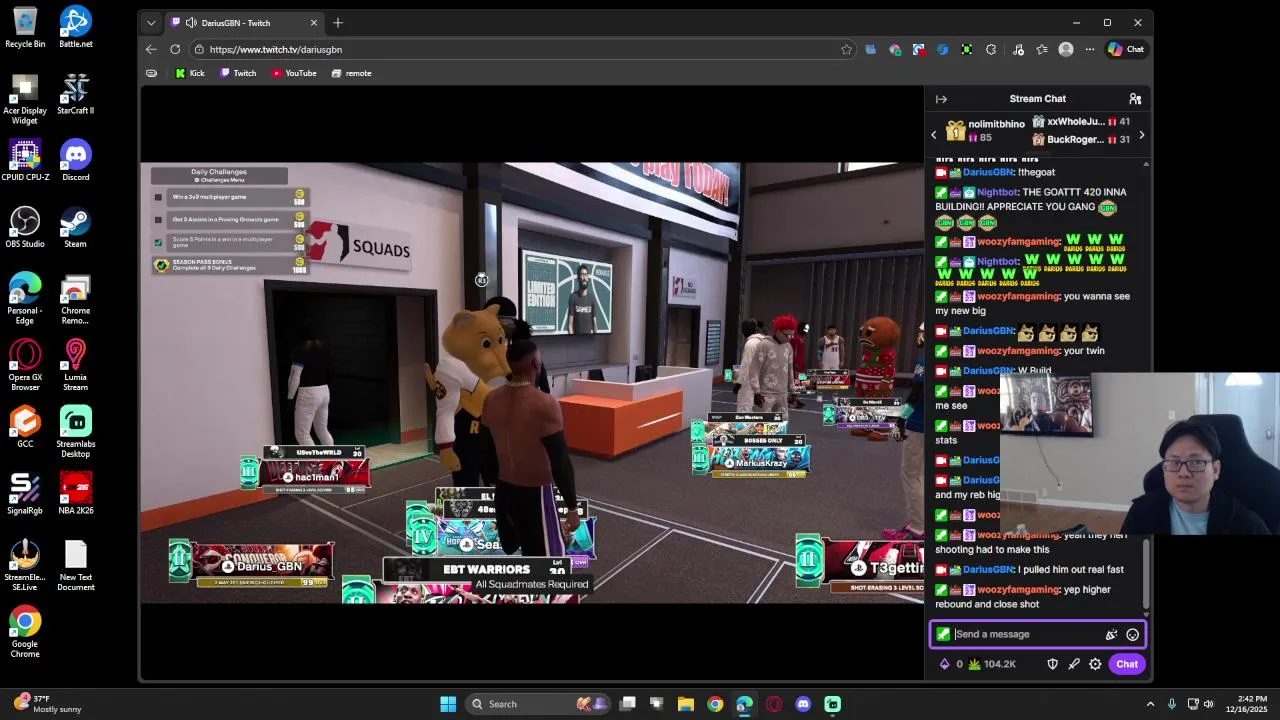Open SignalRgb desktop shortcut
The height and width of the screenshot is (720, 1280).
tap(25, 493)
